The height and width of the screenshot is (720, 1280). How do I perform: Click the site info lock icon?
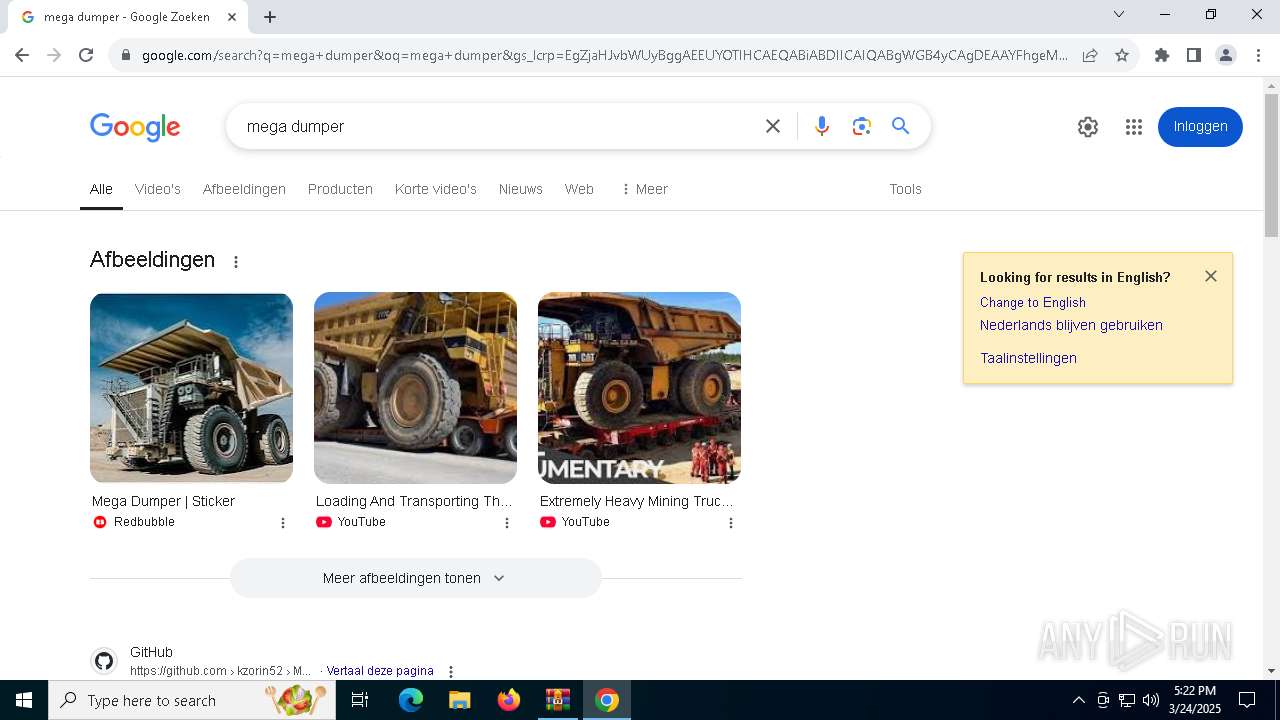[x=126, y=55]
